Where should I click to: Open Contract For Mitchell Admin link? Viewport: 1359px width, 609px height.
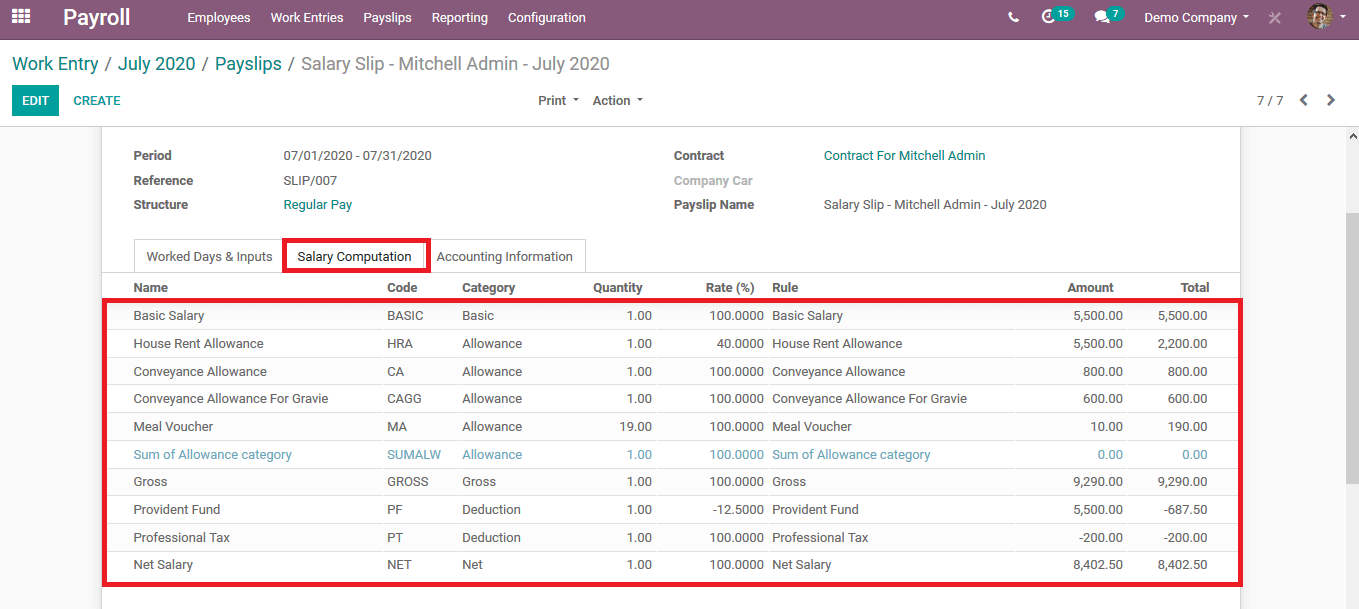point(905,156)
